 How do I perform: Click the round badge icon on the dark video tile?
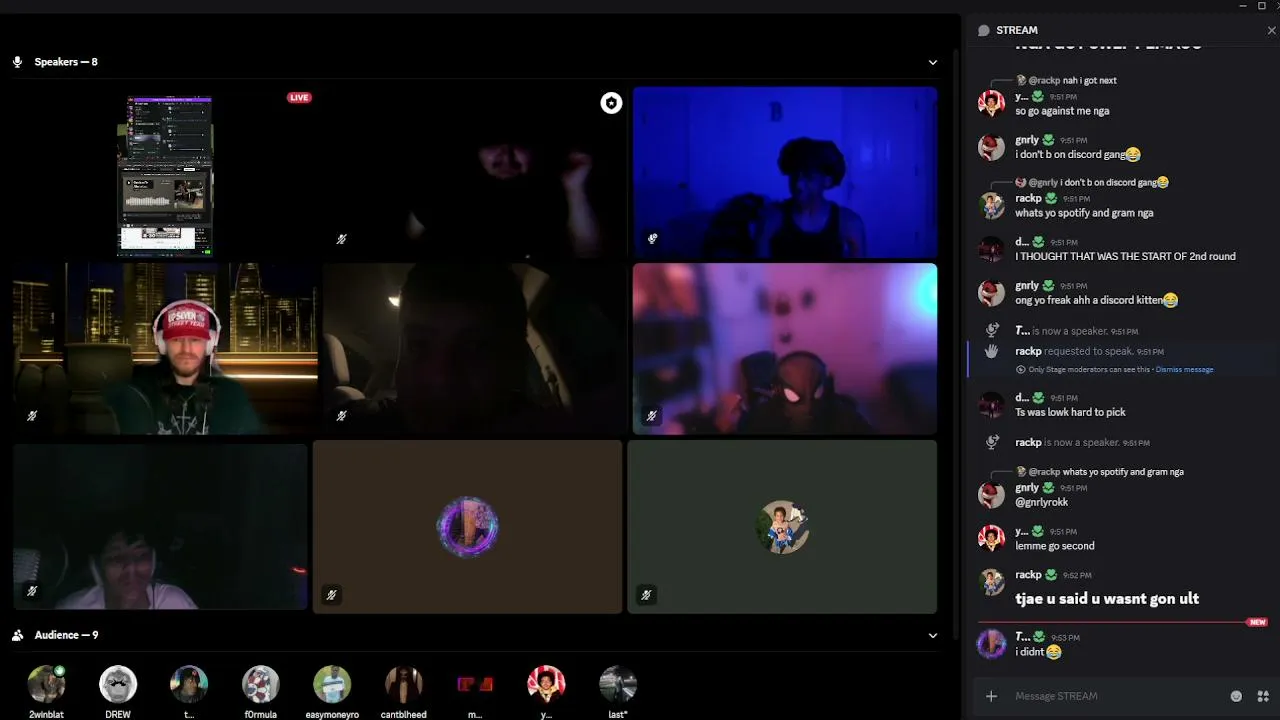(611, 103)
